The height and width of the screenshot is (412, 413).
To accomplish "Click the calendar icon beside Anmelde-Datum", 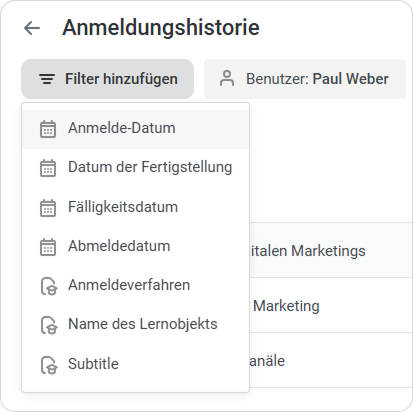I will click(48, 129).
